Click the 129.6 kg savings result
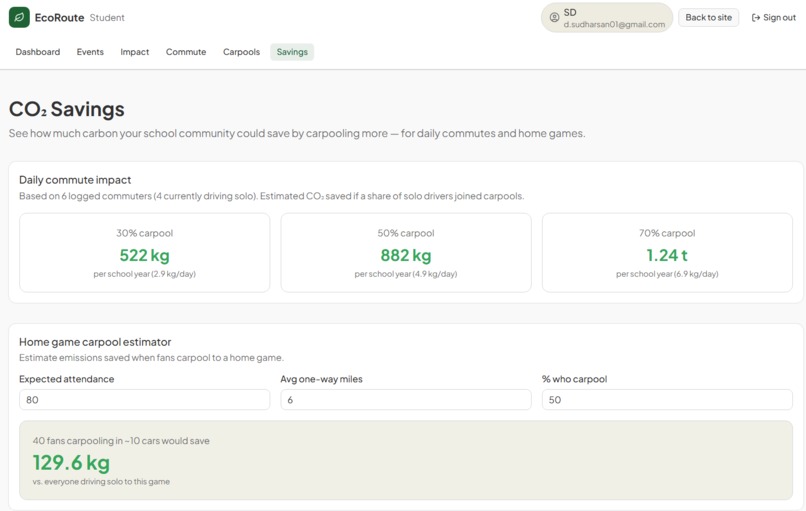Viewport: 806px width, 511px height. (x=71, y=463)
